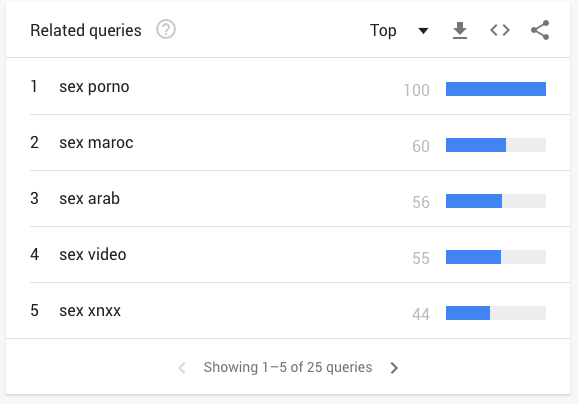The width and height of the screenshot is (578, 404).
Task: Click the 'Showing 1–5 of 25 queries' text
Action: click(x=288, y=367)
